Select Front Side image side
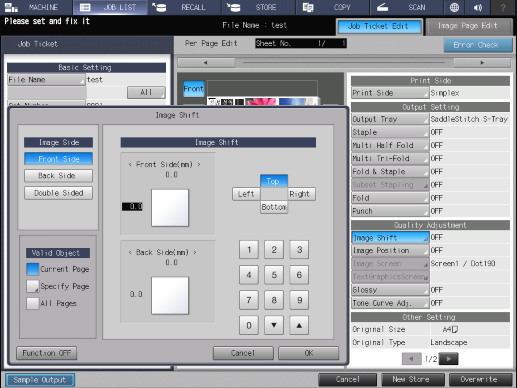517x388 pixels. tap(58, 159)
